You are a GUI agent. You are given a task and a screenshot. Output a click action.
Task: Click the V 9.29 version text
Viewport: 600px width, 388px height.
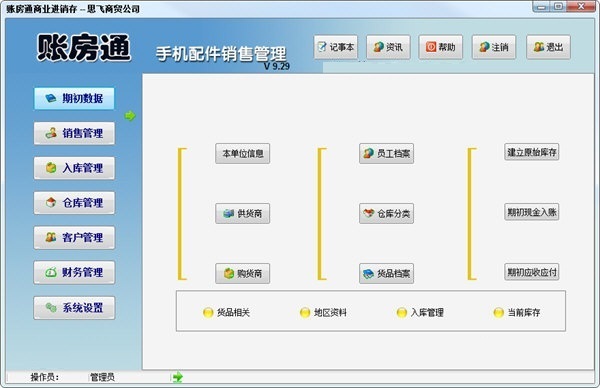click(277, 66)
